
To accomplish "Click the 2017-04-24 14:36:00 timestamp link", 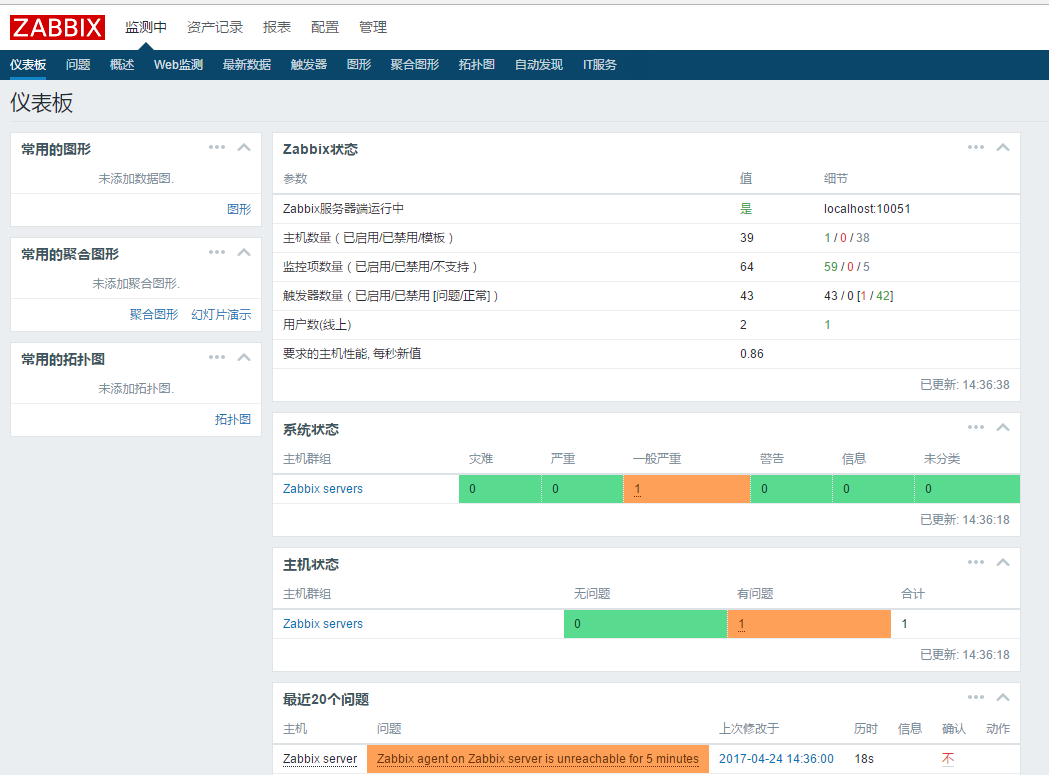I will 776,759.
